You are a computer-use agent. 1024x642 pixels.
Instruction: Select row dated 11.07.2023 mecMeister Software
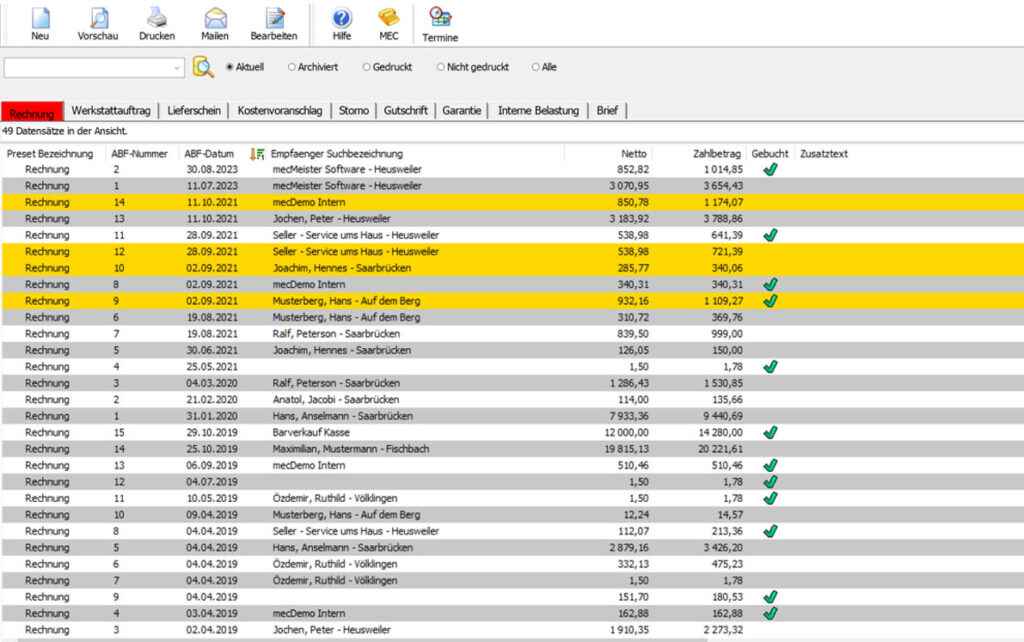512,185
